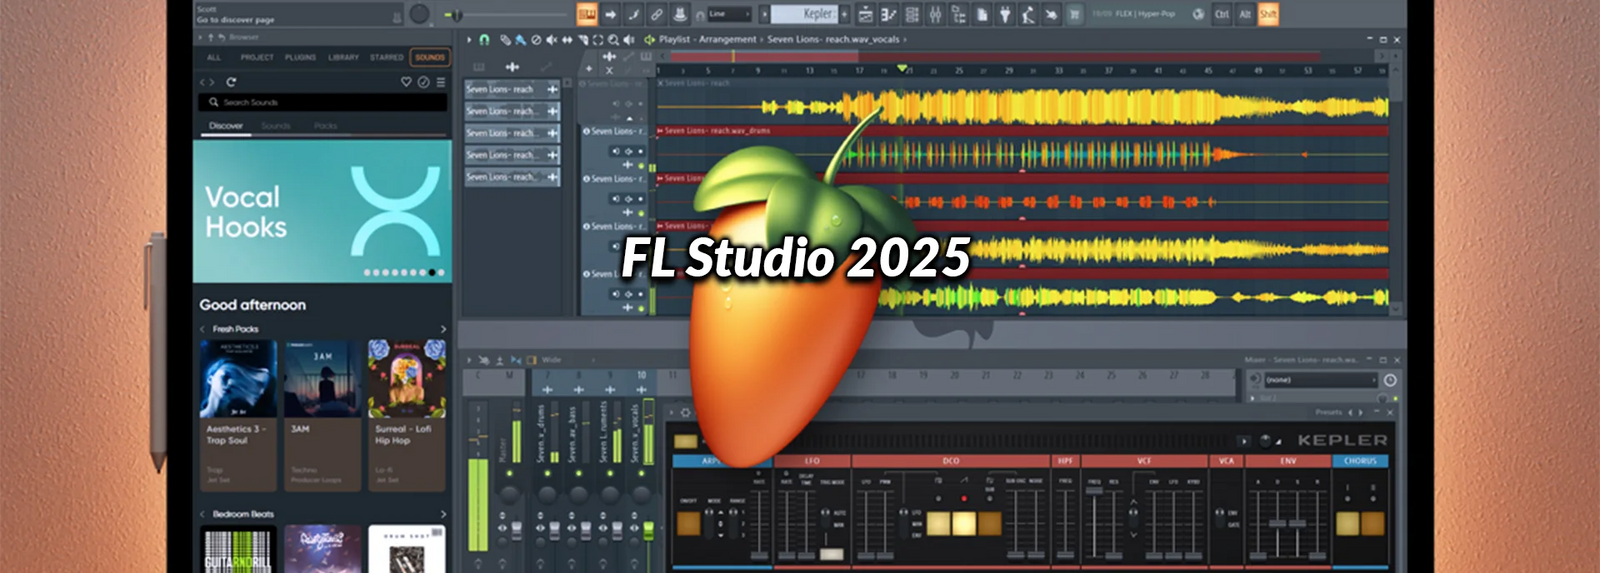The height and width of the screenshot is (573, 1600).
Task: Click the Kepler plugin gear settings icon
Action: tap(686, 412)
